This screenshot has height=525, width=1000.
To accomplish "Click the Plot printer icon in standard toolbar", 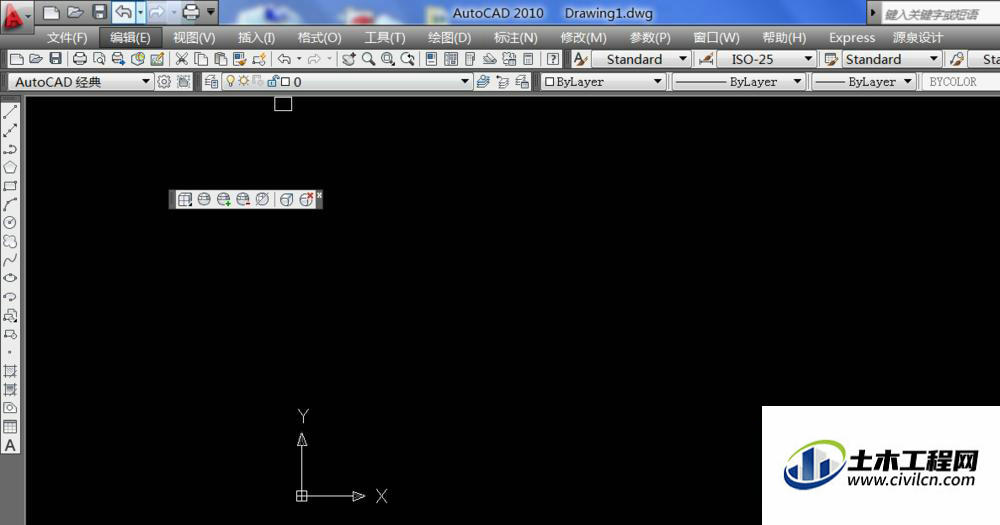I will [x=80, y=59].
